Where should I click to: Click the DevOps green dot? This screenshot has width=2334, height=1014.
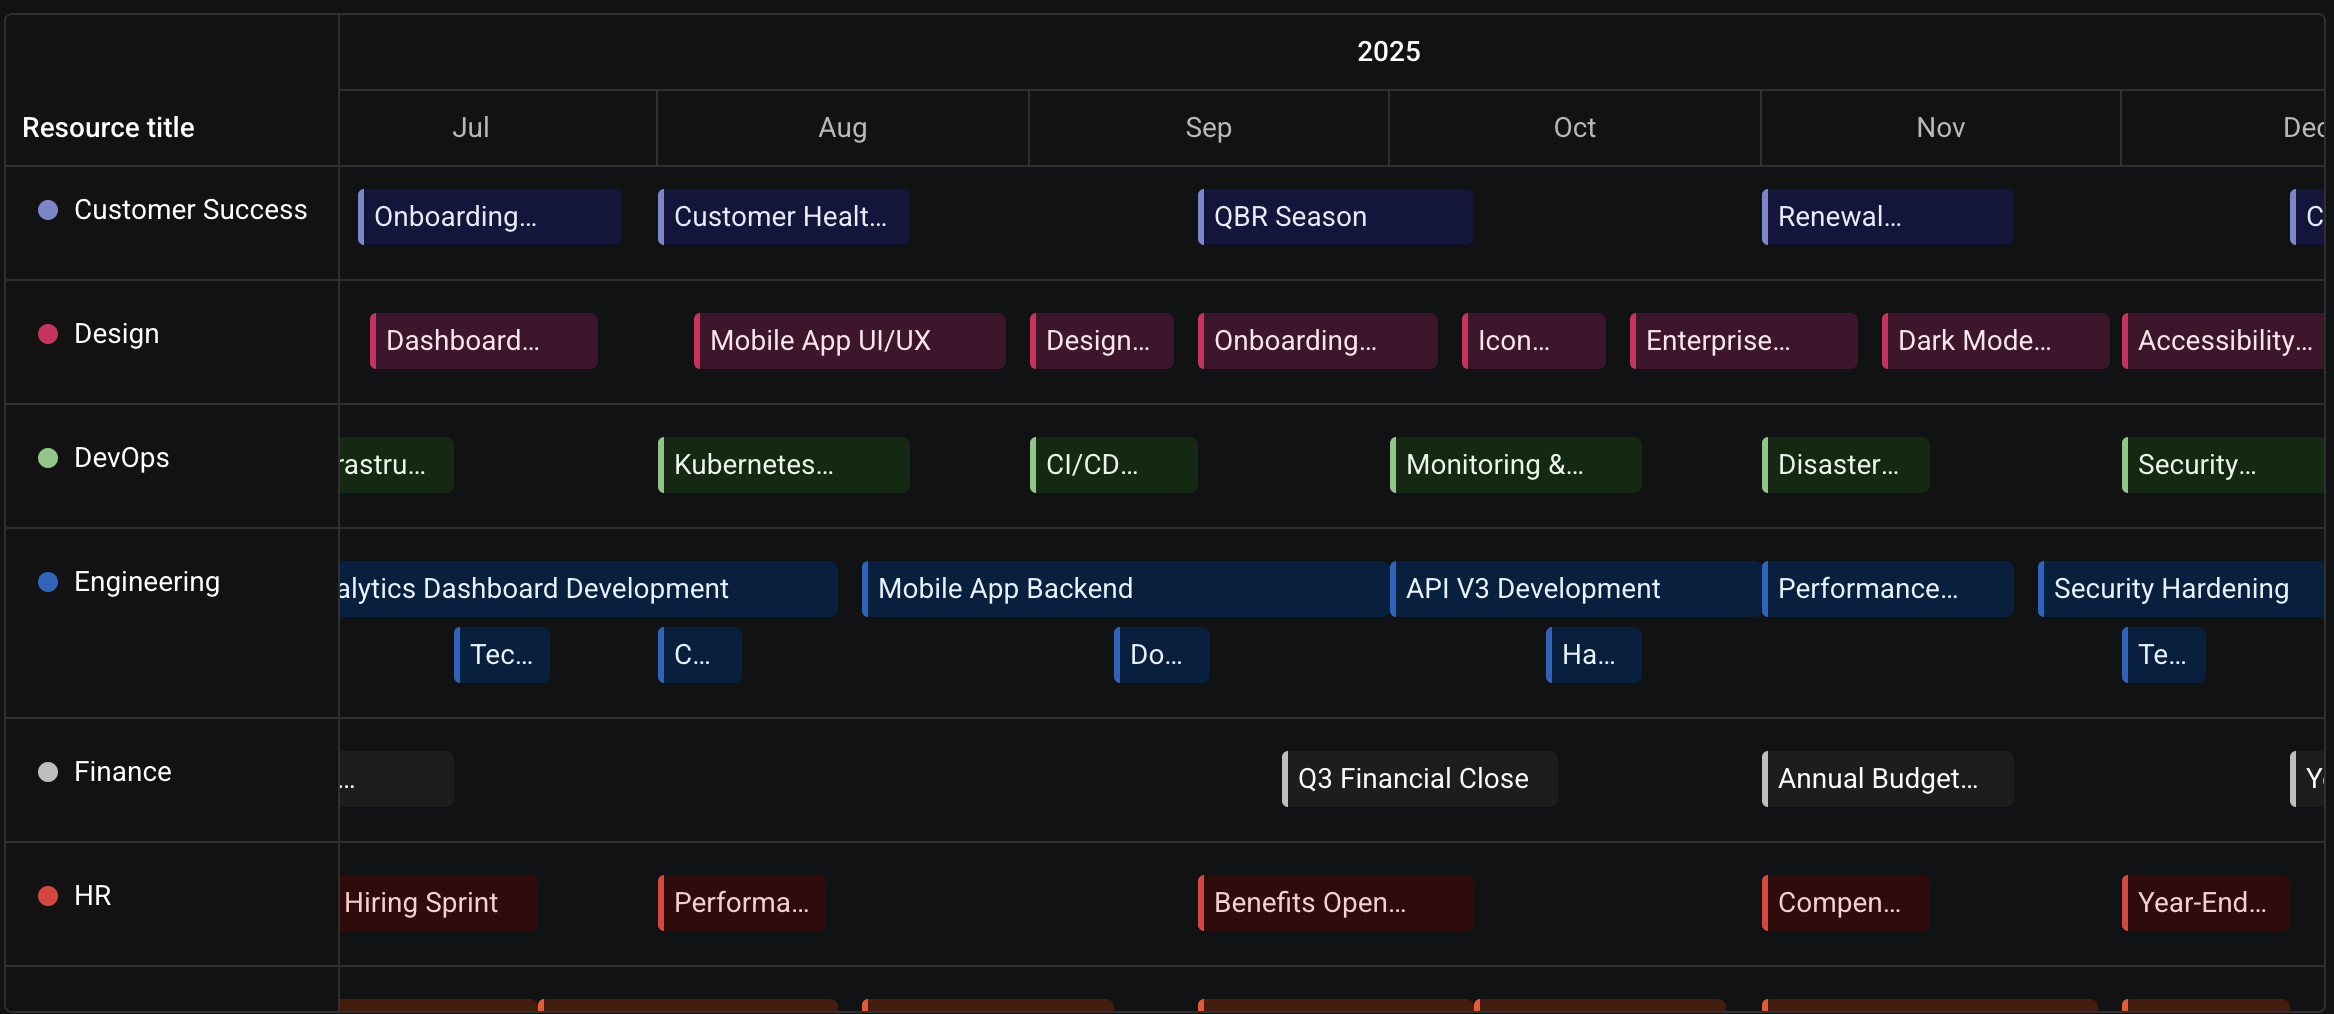[x=47, y=458]
